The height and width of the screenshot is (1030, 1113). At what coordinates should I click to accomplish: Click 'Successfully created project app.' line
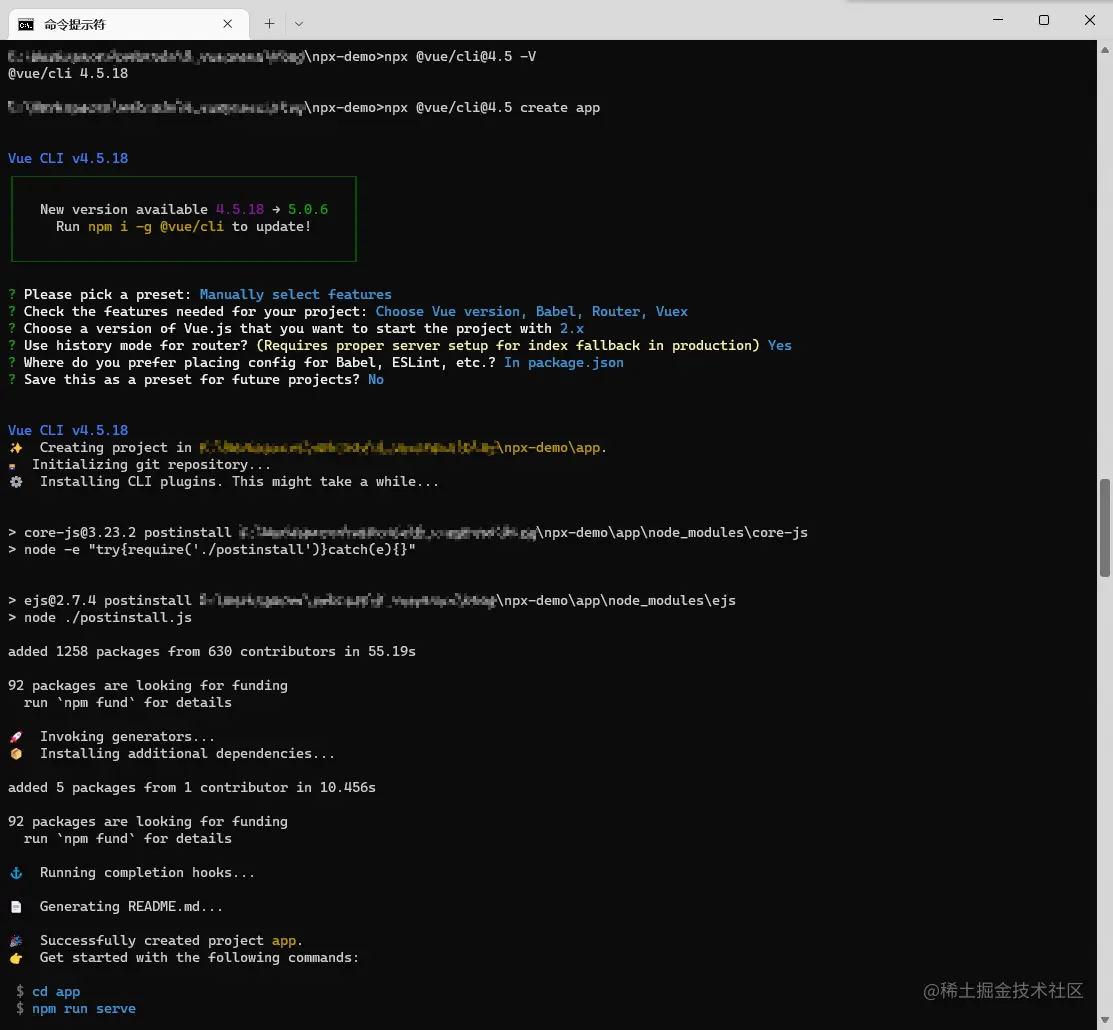coord(171,941)
